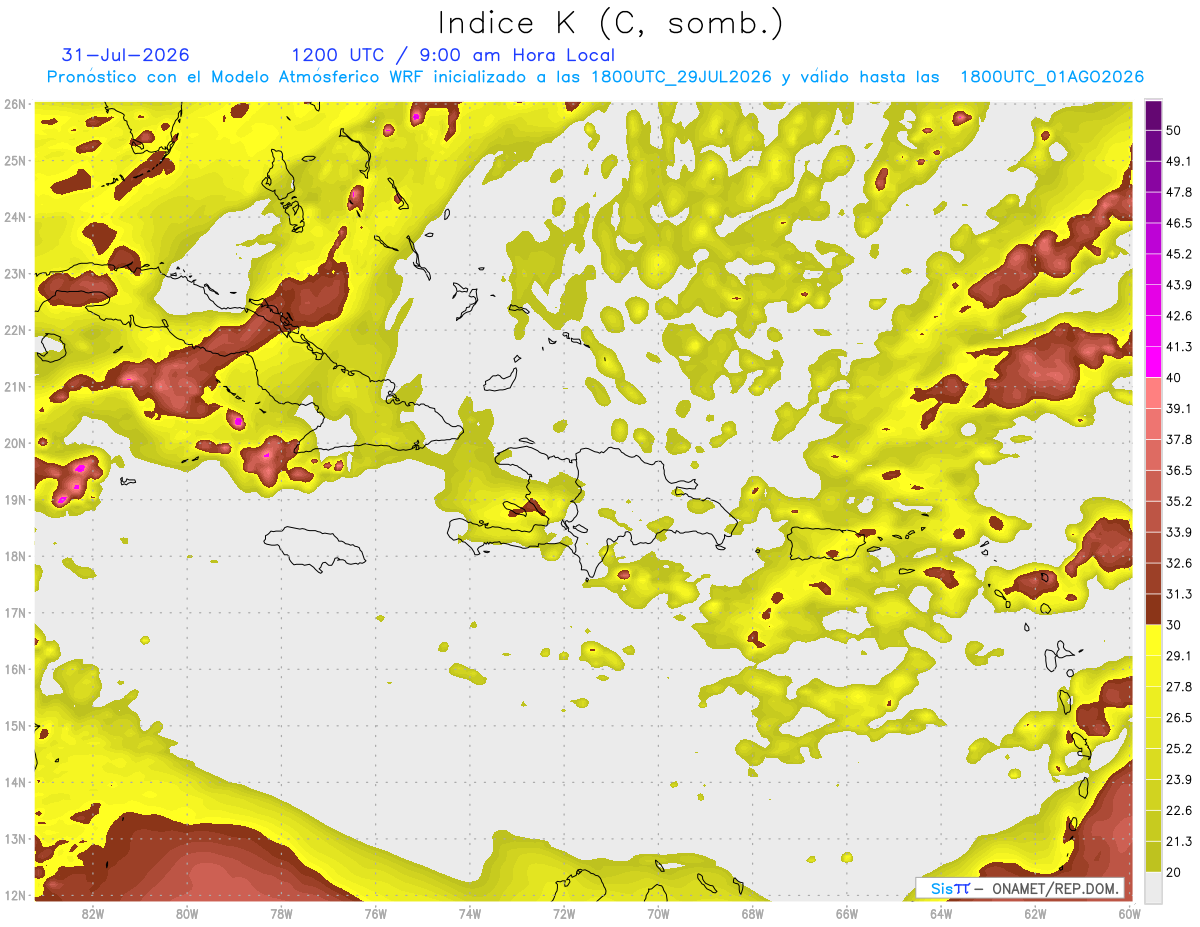Click longitude axis label "62W"
This screenshot has width=1200, height=927.
(x=1035, y=913)
